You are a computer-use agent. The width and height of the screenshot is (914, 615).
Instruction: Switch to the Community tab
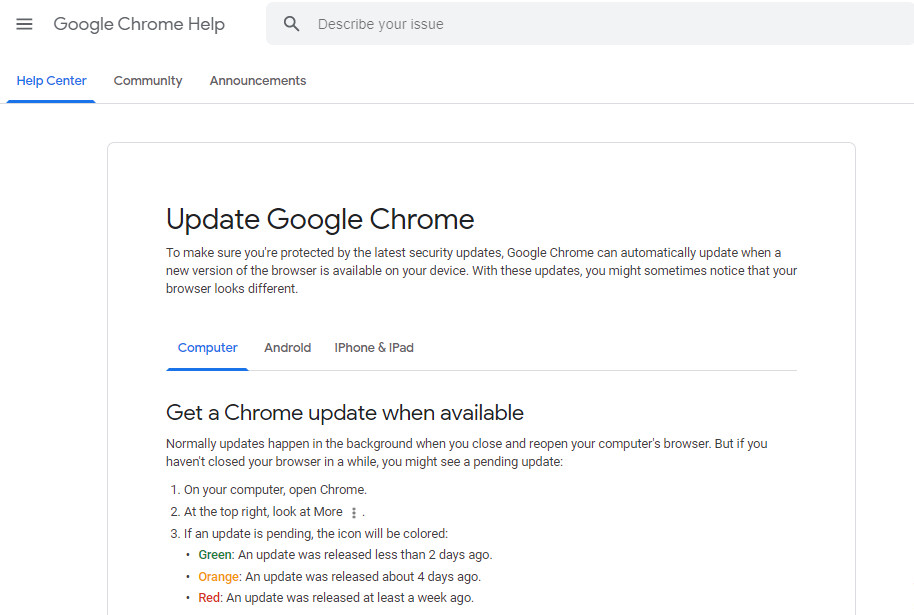(x=148, y=80)
